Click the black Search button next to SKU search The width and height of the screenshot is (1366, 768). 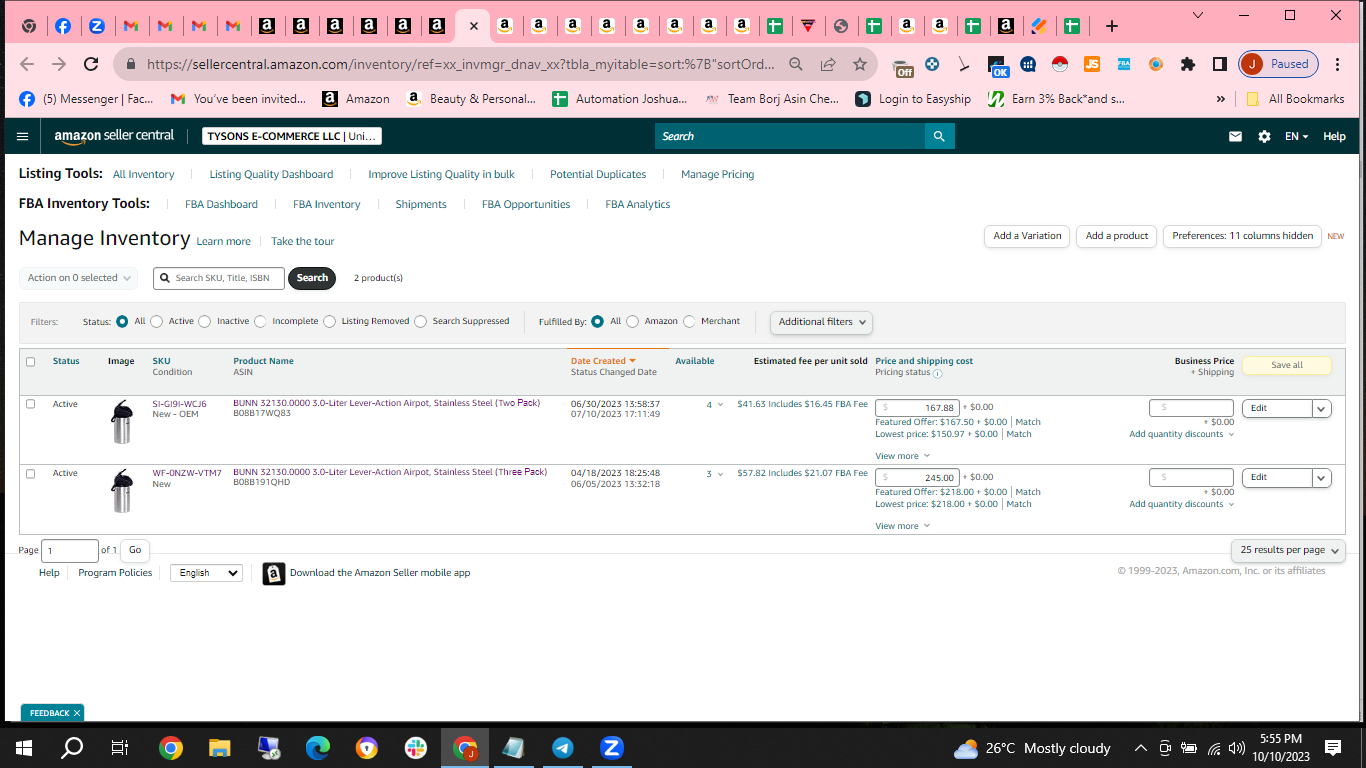pyautogui.click(x=312, y=278)
